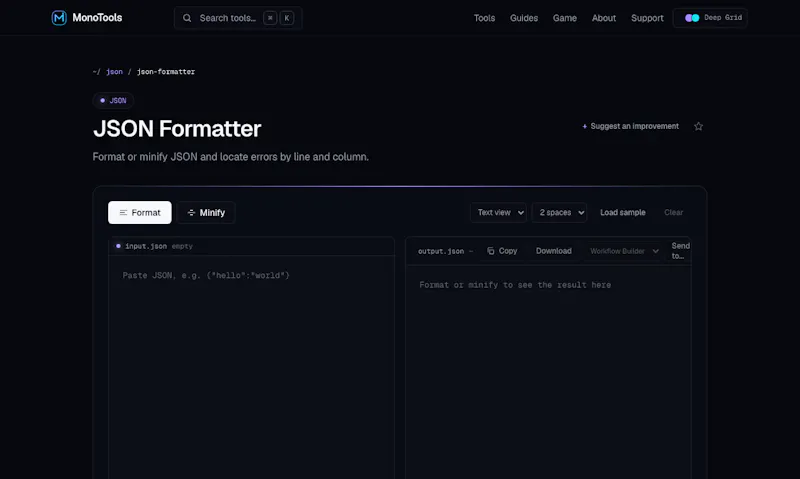Click the output.json file label
The width and height of the screenshot is (800, 479).
(x=441, y=251)
